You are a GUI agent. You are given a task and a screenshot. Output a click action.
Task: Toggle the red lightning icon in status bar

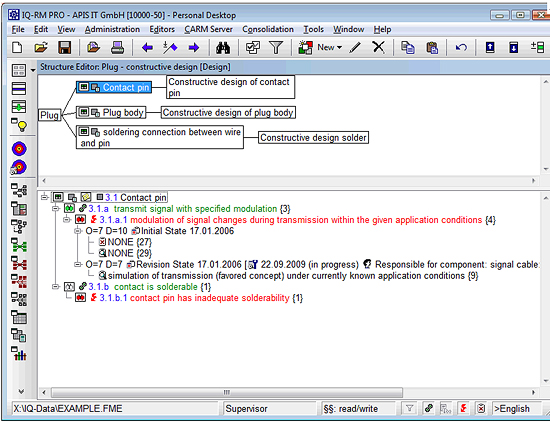[x=464, y=408]
